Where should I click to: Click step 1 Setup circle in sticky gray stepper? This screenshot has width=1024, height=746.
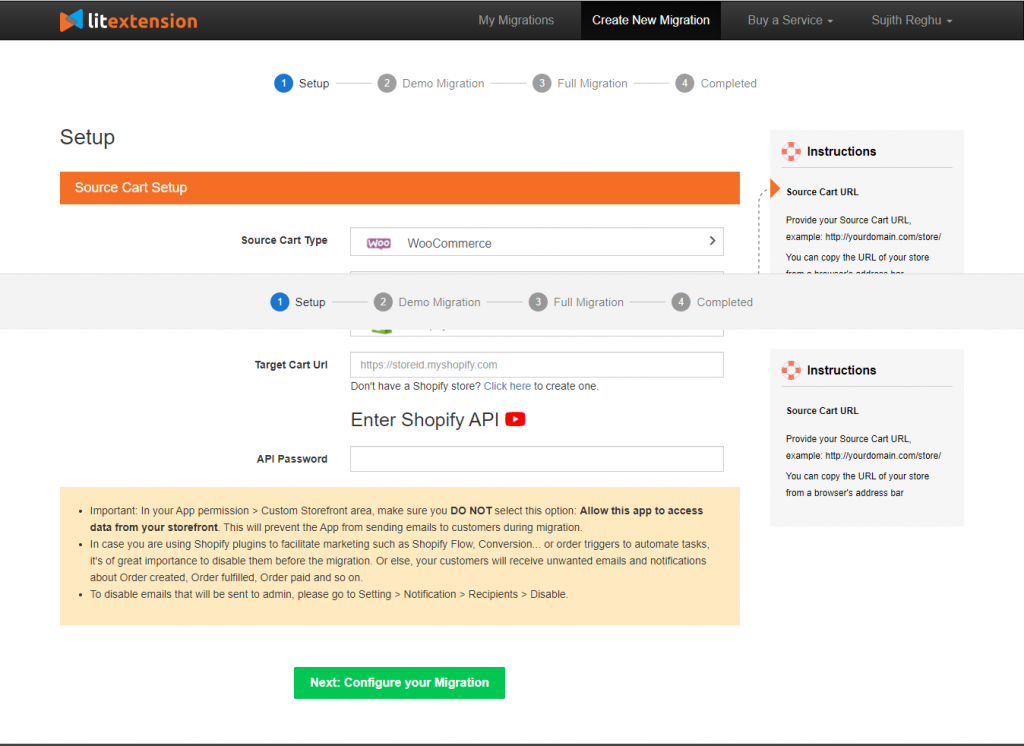pos(280,302)
